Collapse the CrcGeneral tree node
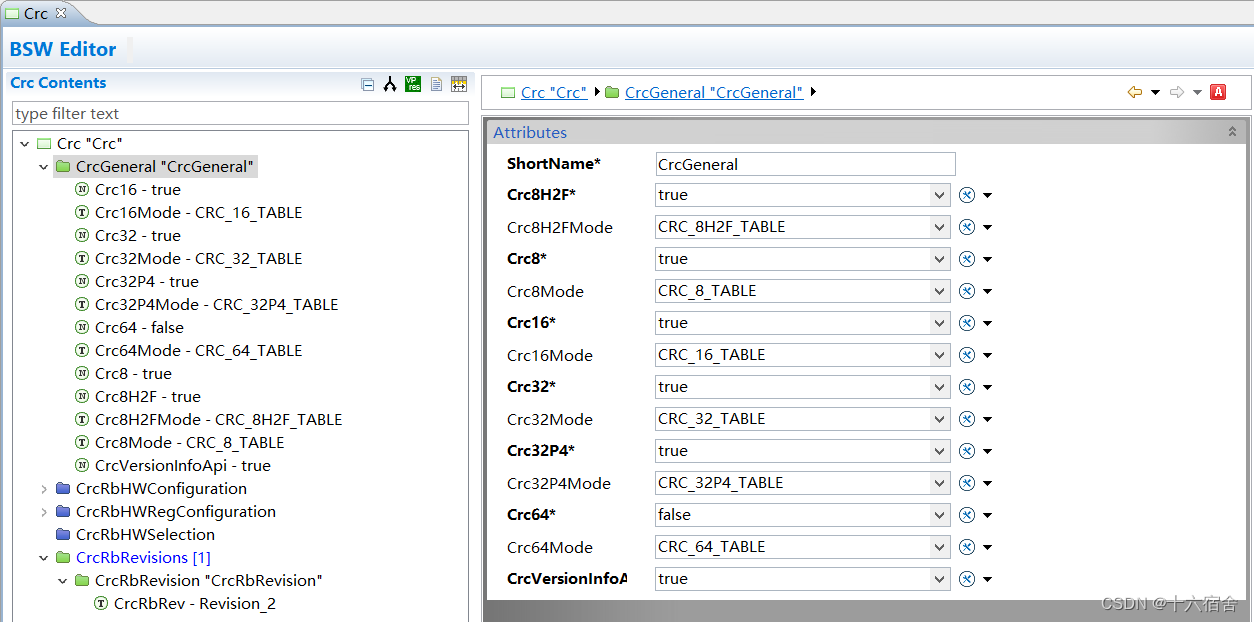This screenshot has height=622, width=1254. pos(44,167)
